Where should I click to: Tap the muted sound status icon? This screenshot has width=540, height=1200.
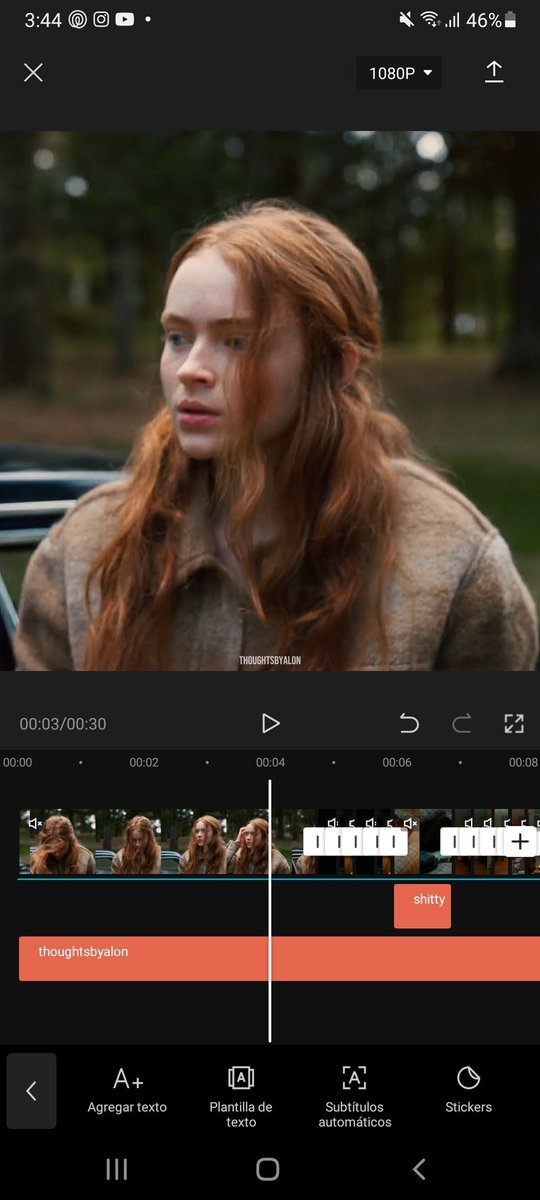click(407, 20)
